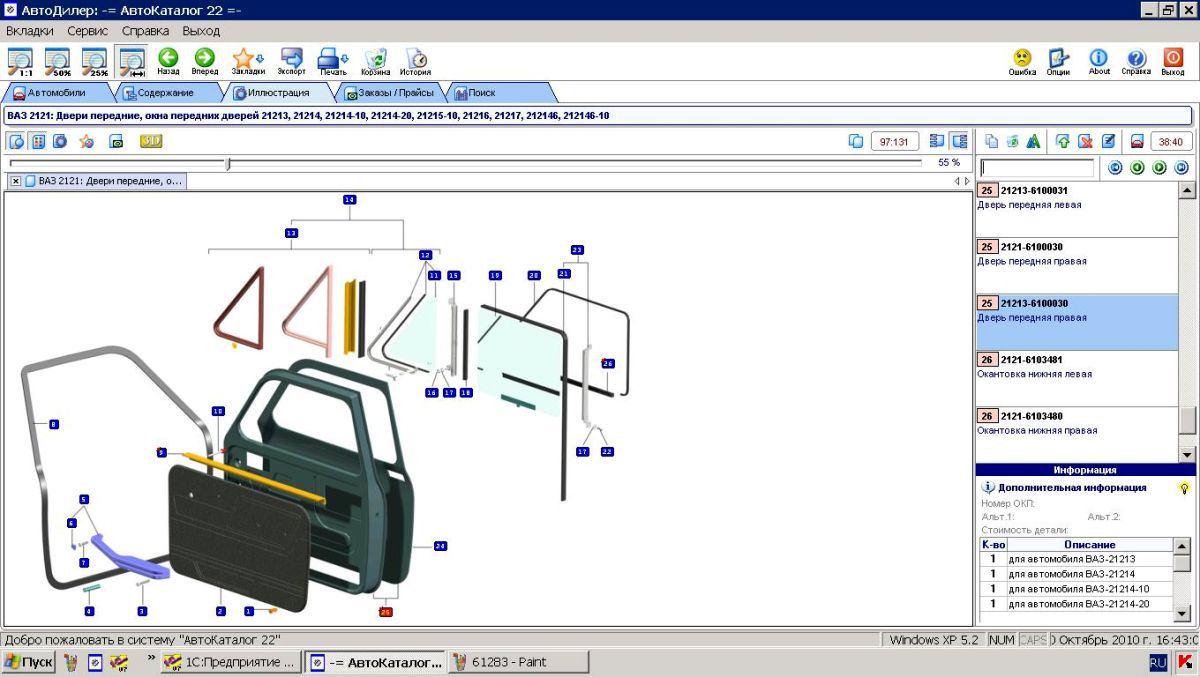Toggle the right parts-list layout icon
This screenshot has width=1200, height=677.
(x=960, y=141)
